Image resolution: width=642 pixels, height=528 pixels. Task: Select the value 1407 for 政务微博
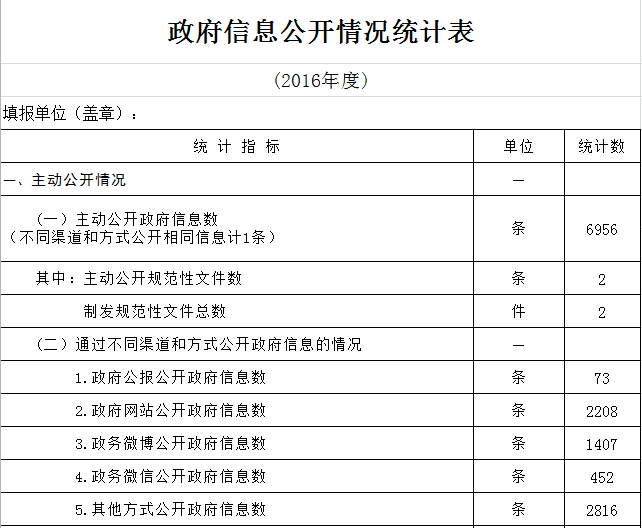click(602, 444)
